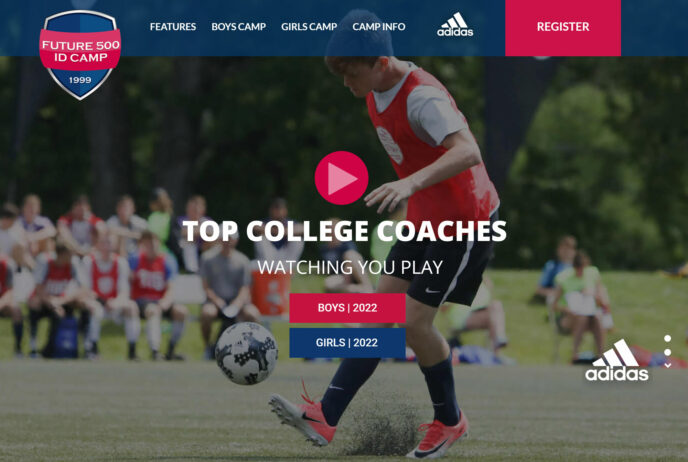
Task: Open the Girls Camp menu item
Action: tap(309, 27)
